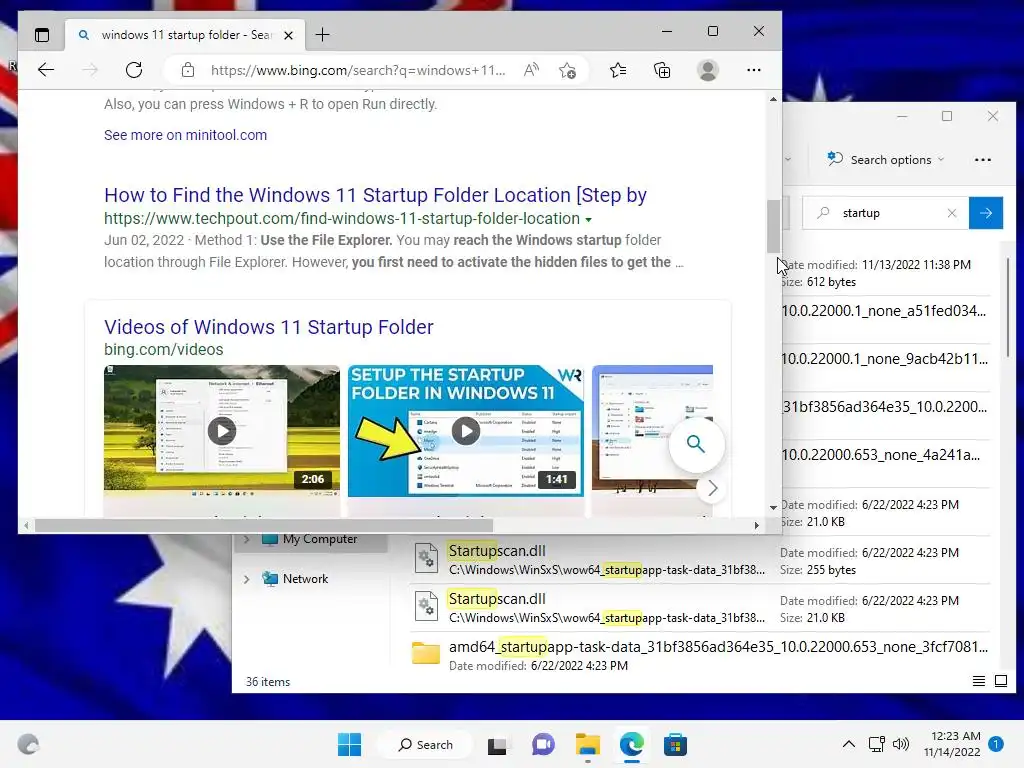This screenshot has height=768, width=1024.
Task: Open Edge Settings and more menu
Action: [x=754, y=70]
